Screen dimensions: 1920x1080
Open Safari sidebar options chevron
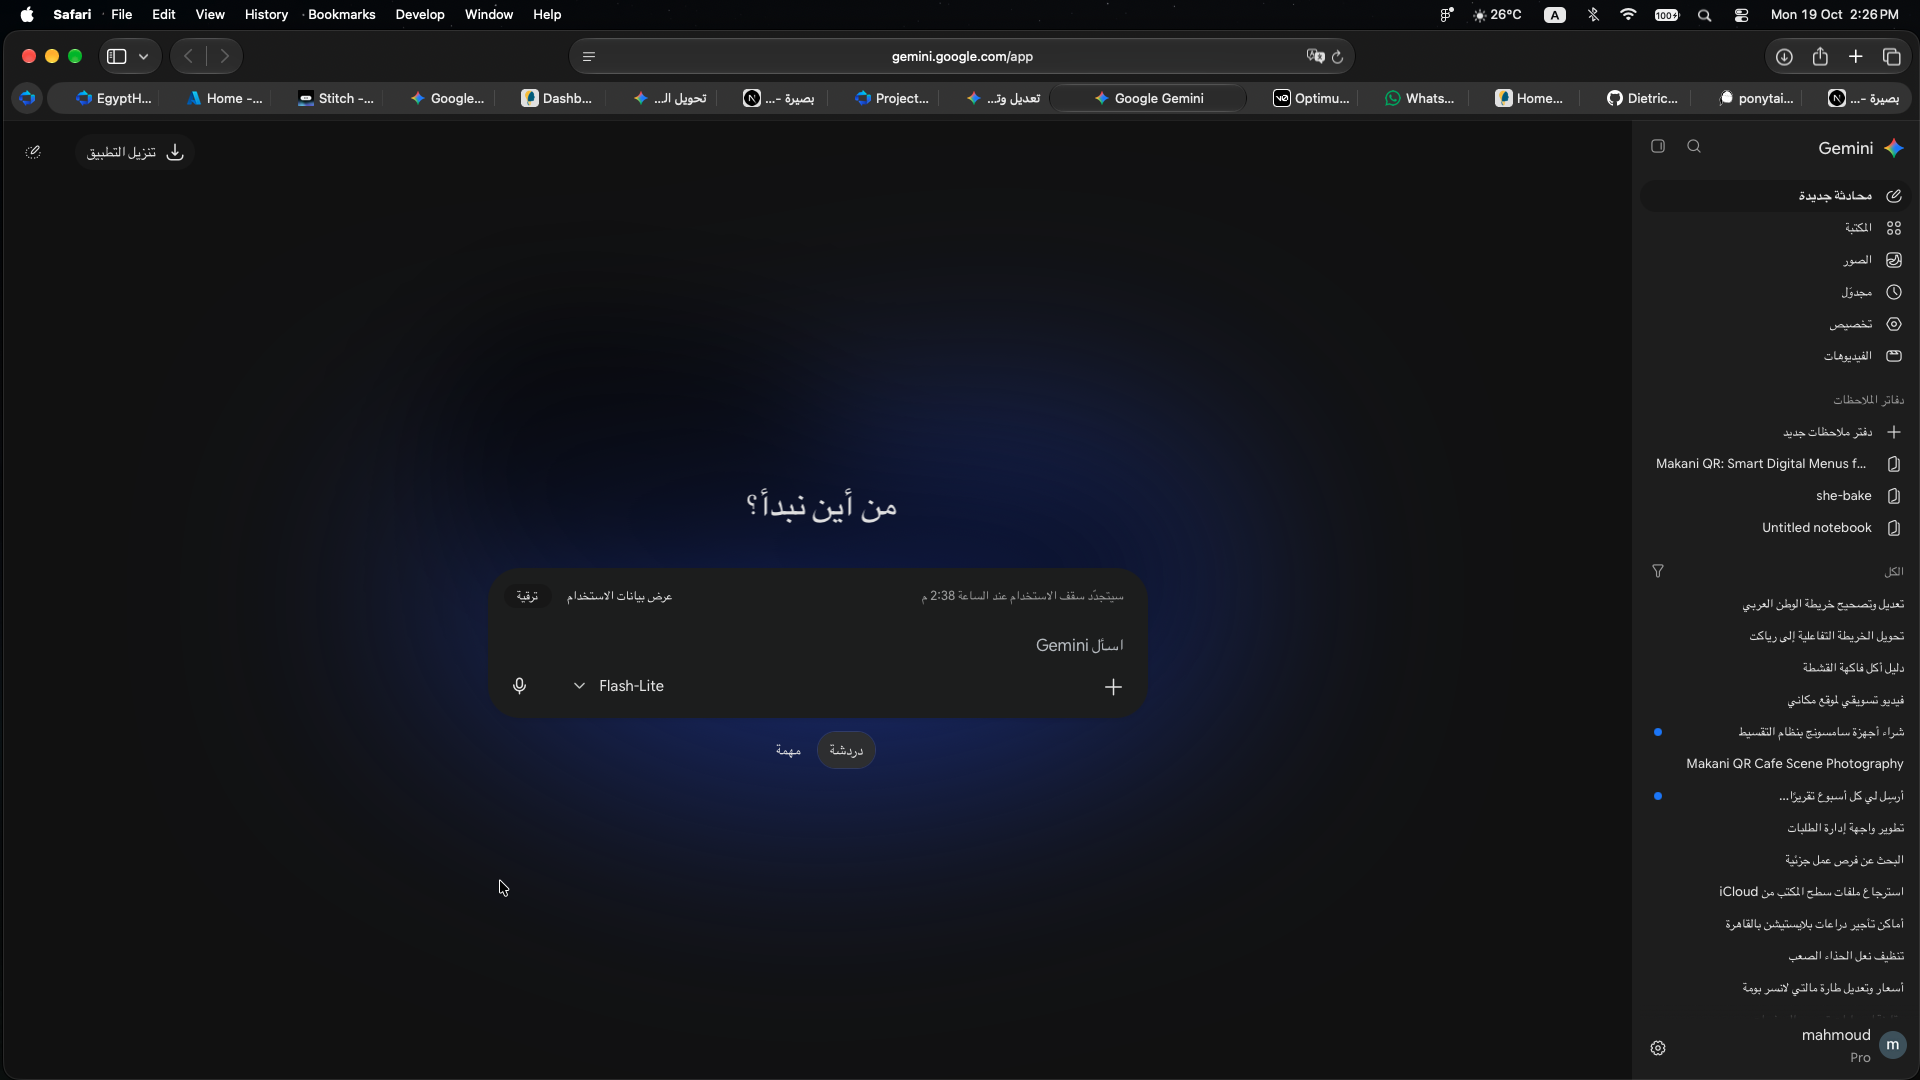tap(144, 57)
